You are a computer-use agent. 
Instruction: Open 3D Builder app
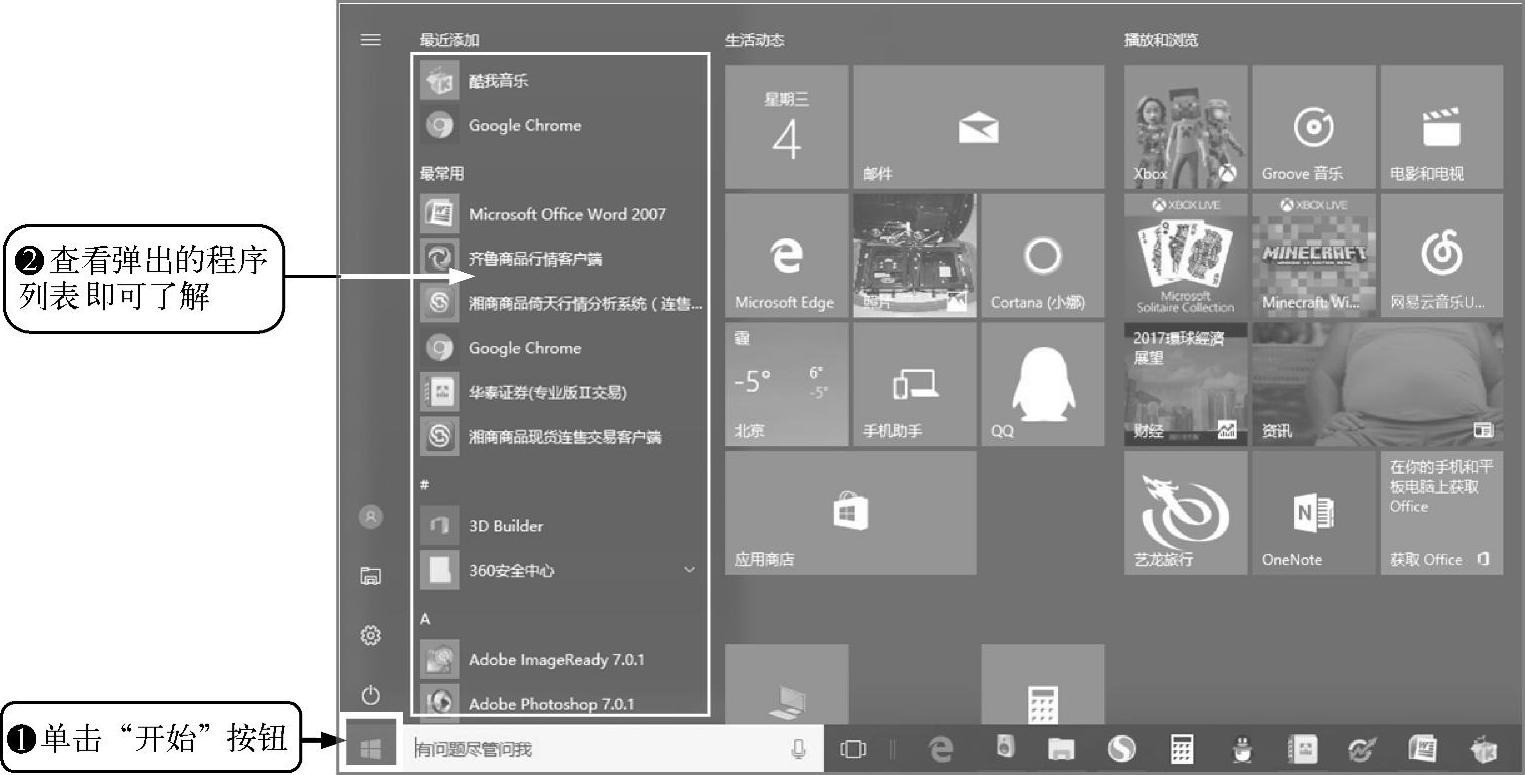pos(560,526)
